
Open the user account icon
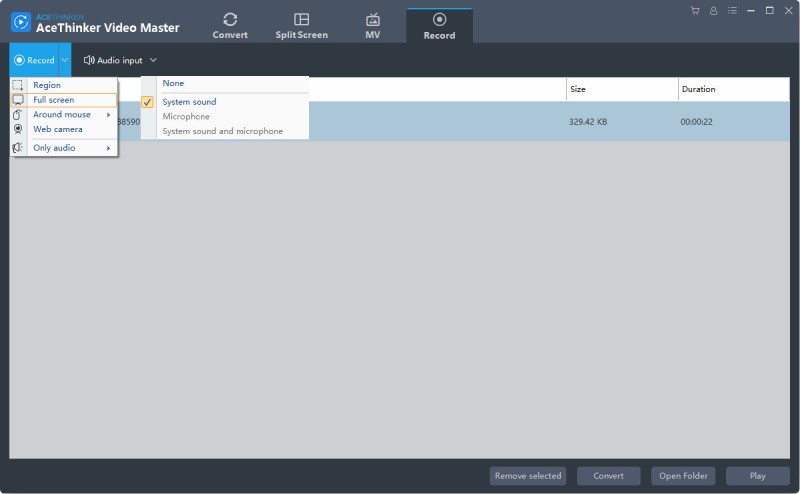click(x=713, y=11)
